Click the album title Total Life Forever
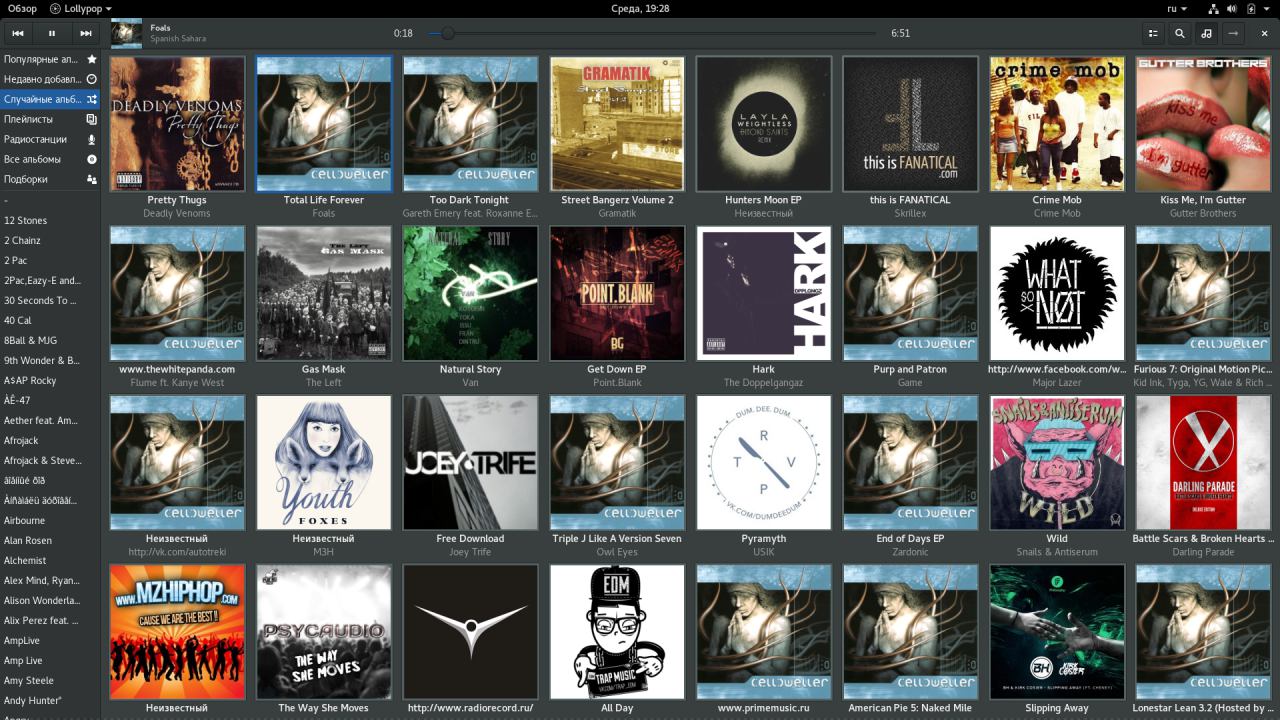The image size is (1280, 720). [x=324, y=200]
